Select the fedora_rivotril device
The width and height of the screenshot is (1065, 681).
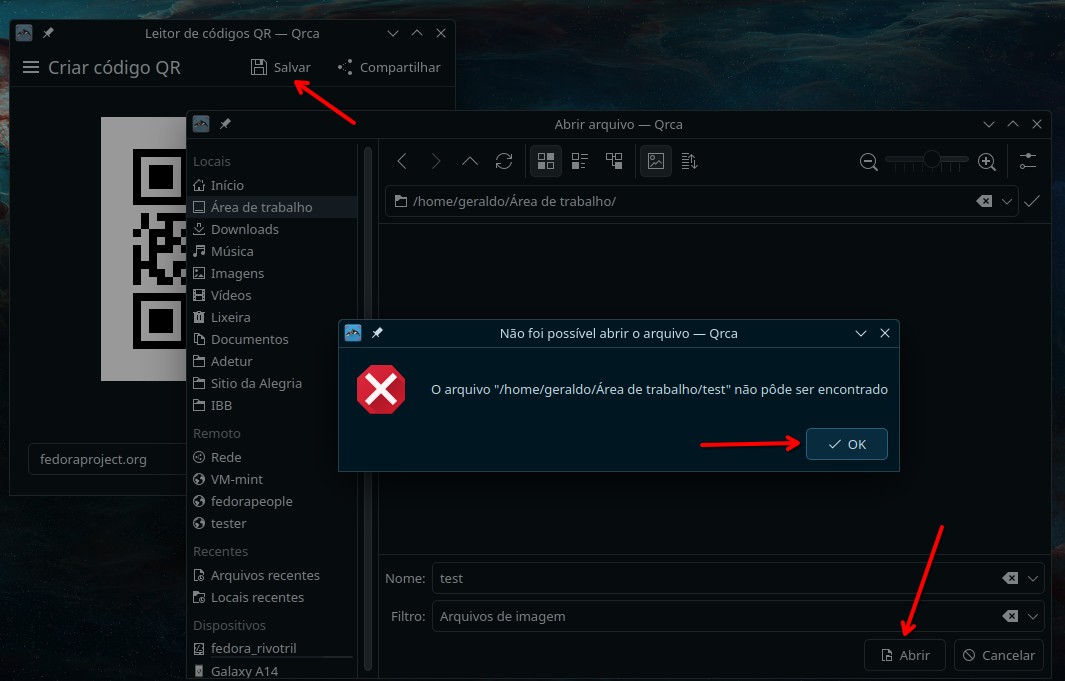(272, 648)
